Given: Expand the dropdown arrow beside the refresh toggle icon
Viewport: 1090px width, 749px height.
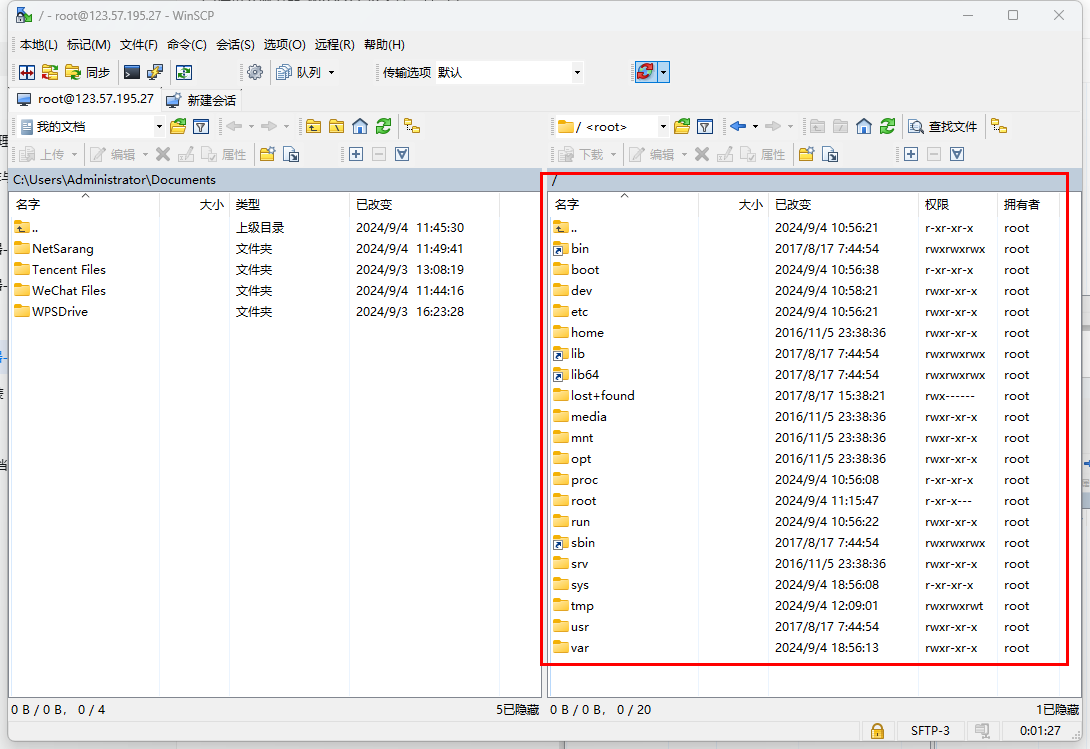Looking at the screenshot, I should click(663, 72).
